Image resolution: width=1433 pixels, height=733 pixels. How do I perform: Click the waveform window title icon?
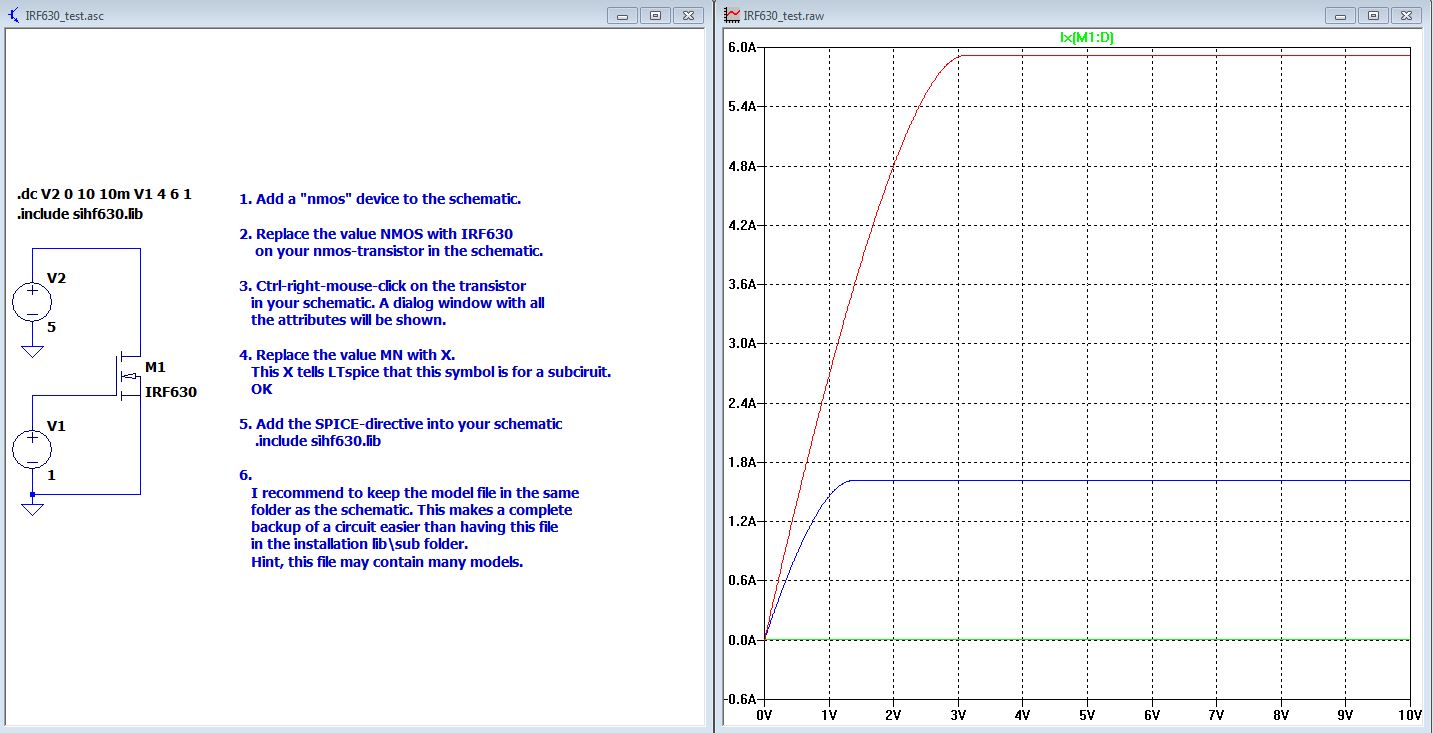733,15
